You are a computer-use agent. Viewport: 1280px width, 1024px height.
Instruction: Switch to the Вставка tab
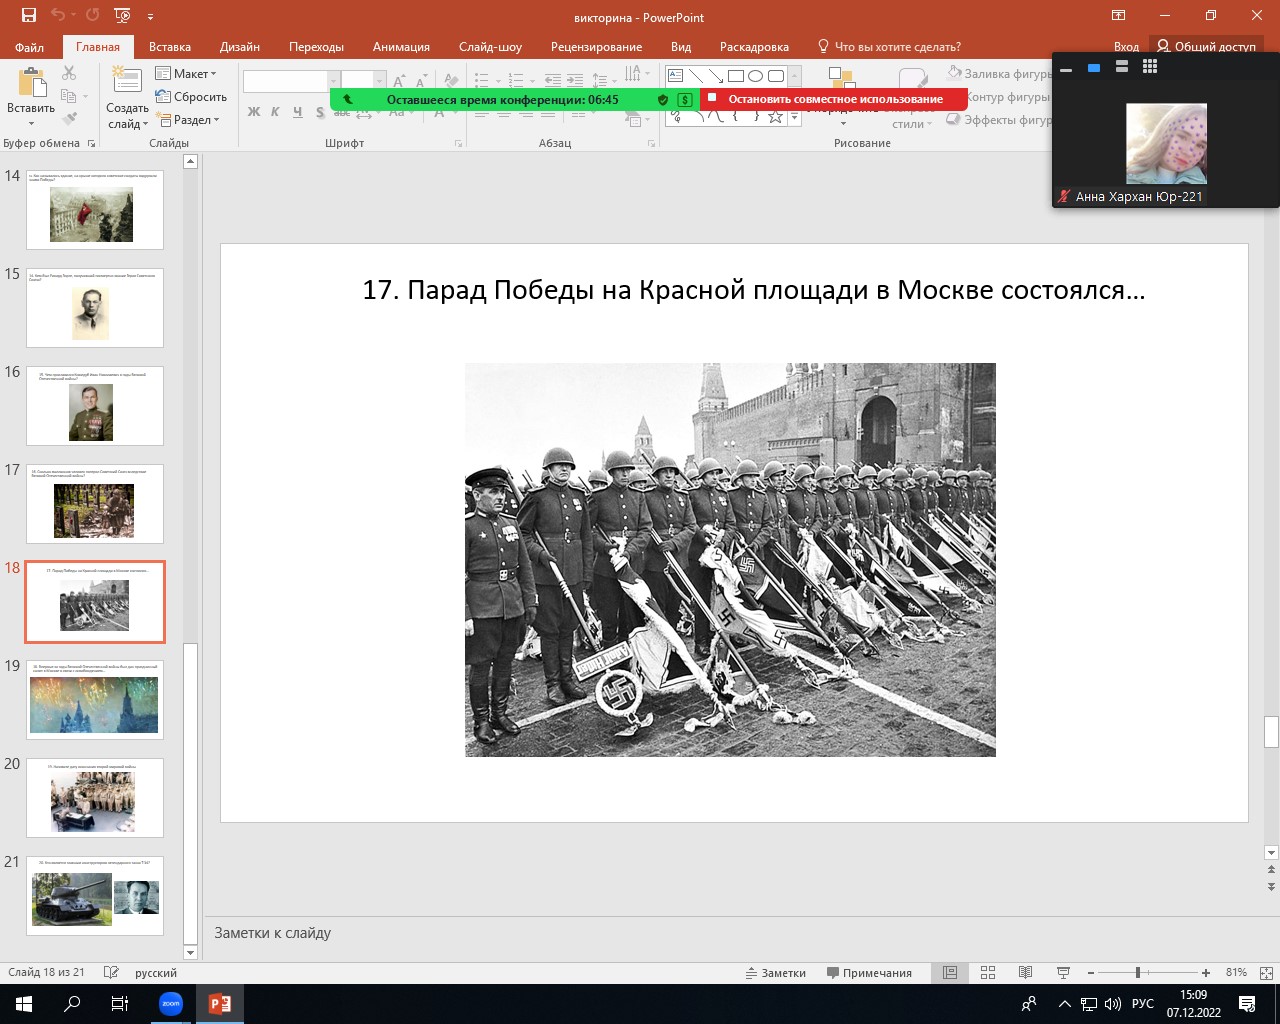[170, 47]
